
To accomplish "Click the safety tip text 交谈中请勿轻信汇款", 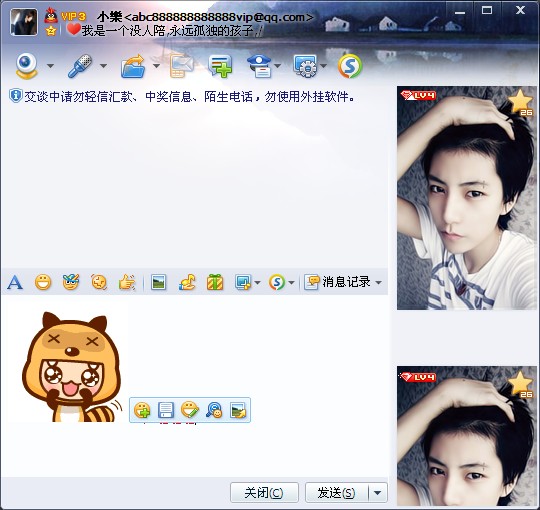I will tap(189, 97).
